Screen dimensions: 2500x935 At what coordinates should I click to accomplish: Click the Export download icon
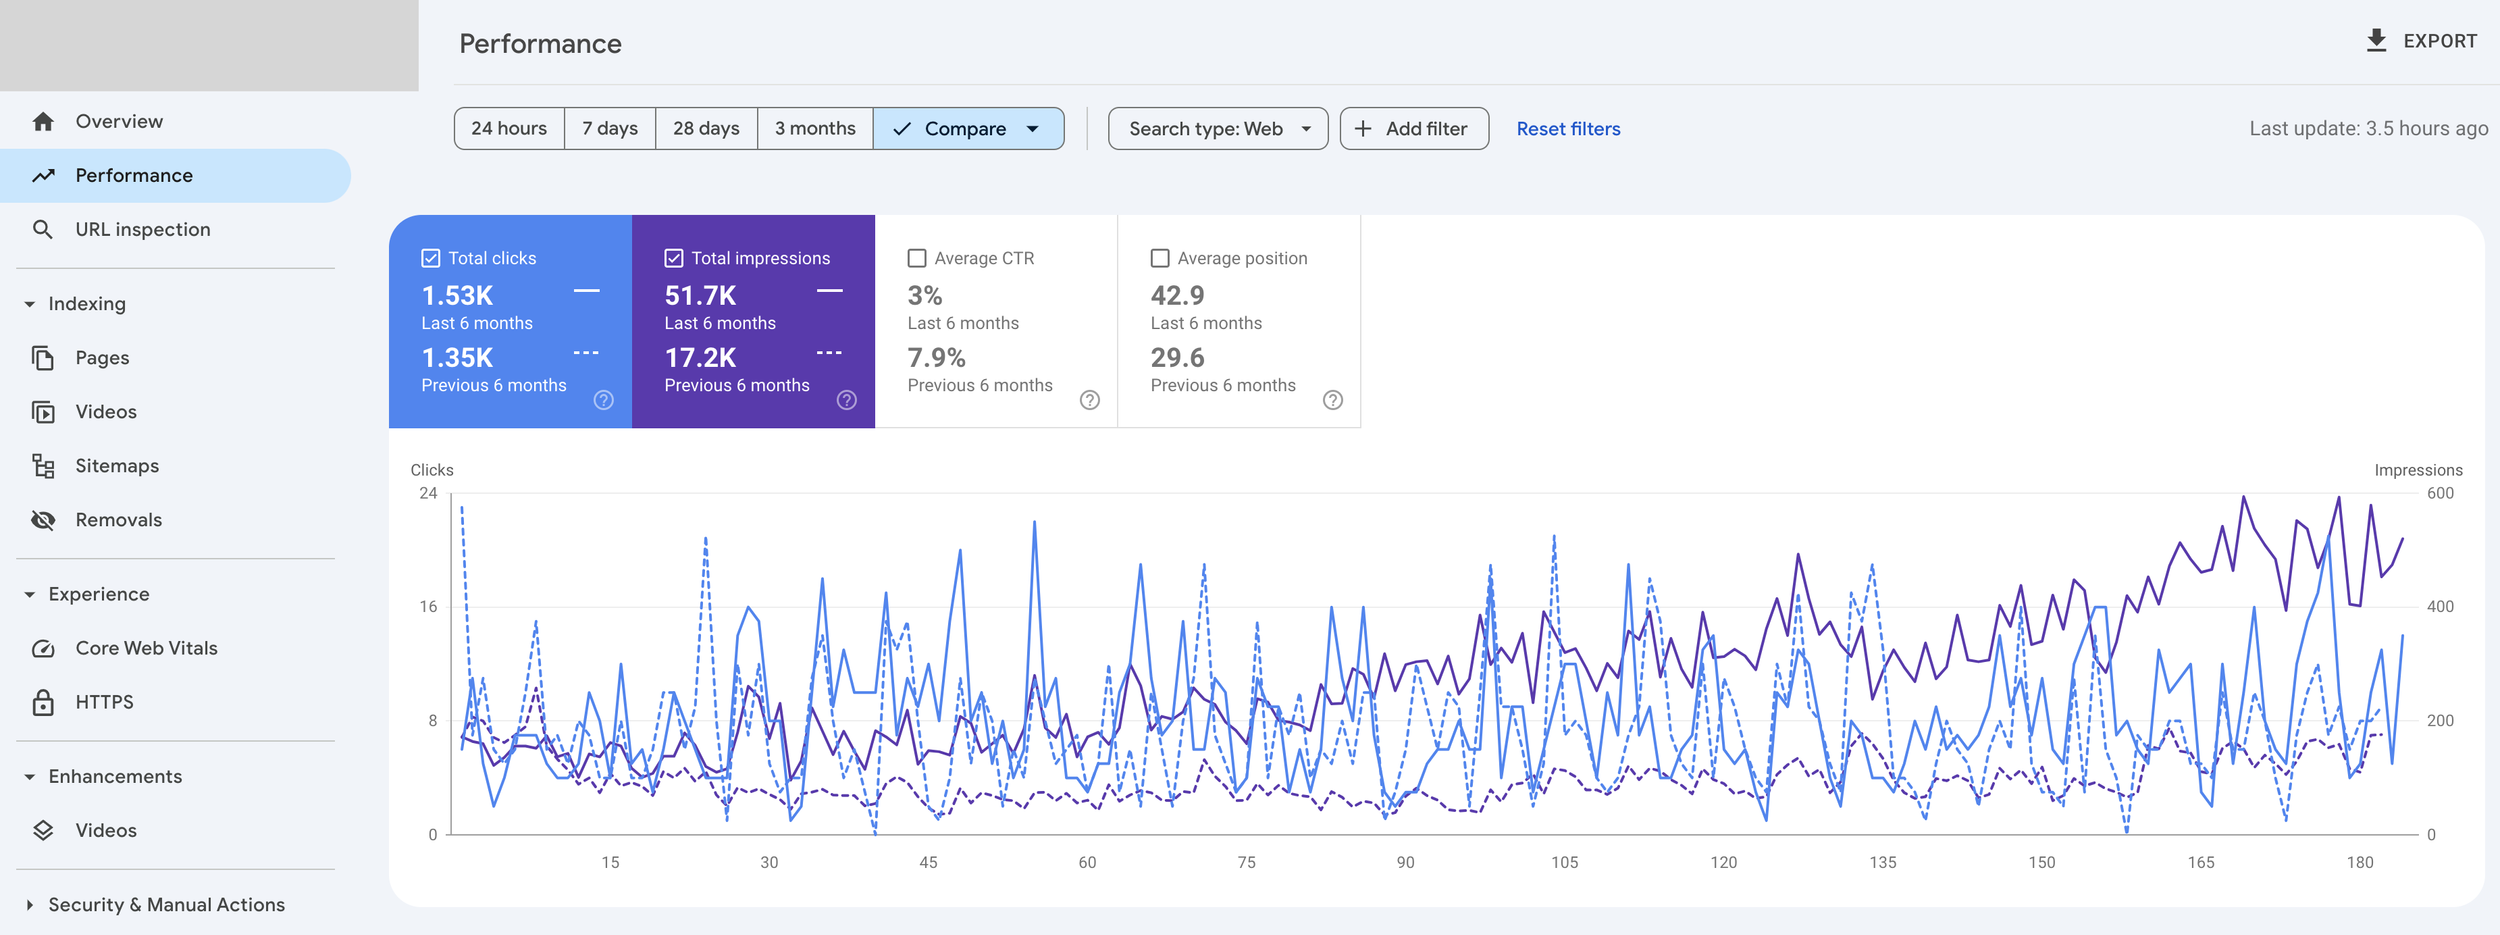tap(2377, 41)
